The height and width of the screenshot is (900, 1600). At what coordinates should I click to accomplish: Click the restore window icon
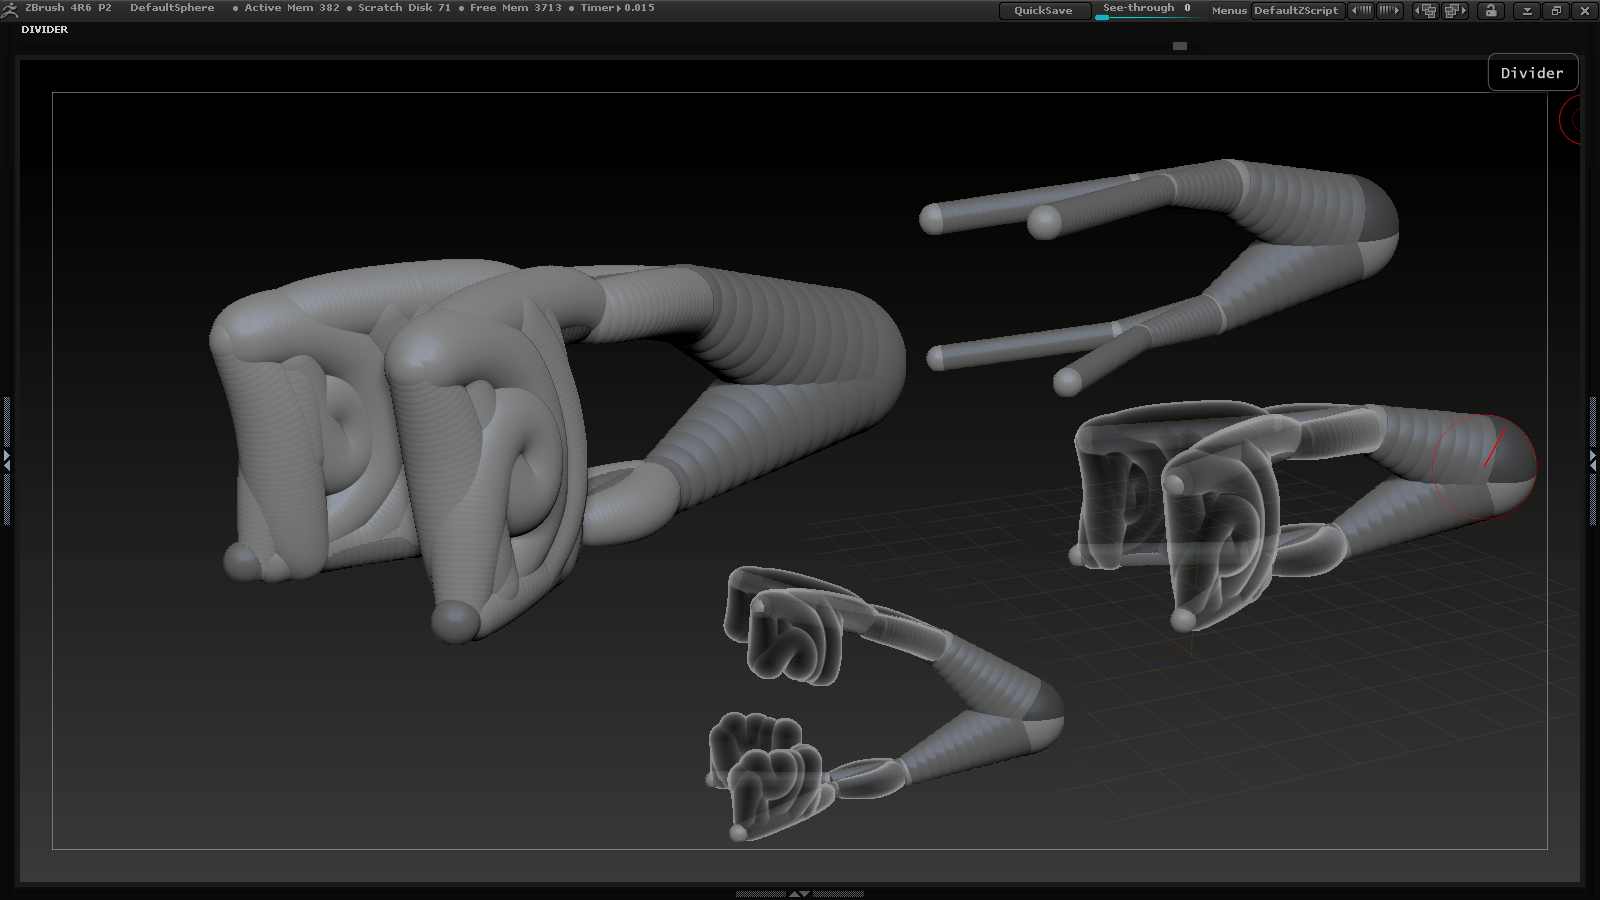[1556, 10]
